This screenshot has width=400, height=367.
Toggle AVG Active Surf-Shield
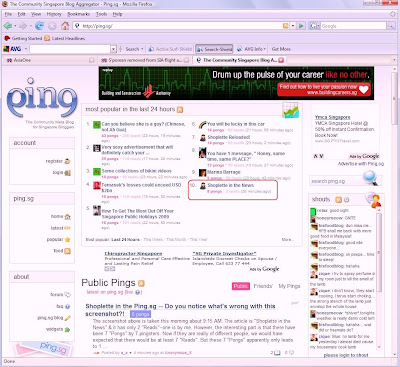(170, 49)
